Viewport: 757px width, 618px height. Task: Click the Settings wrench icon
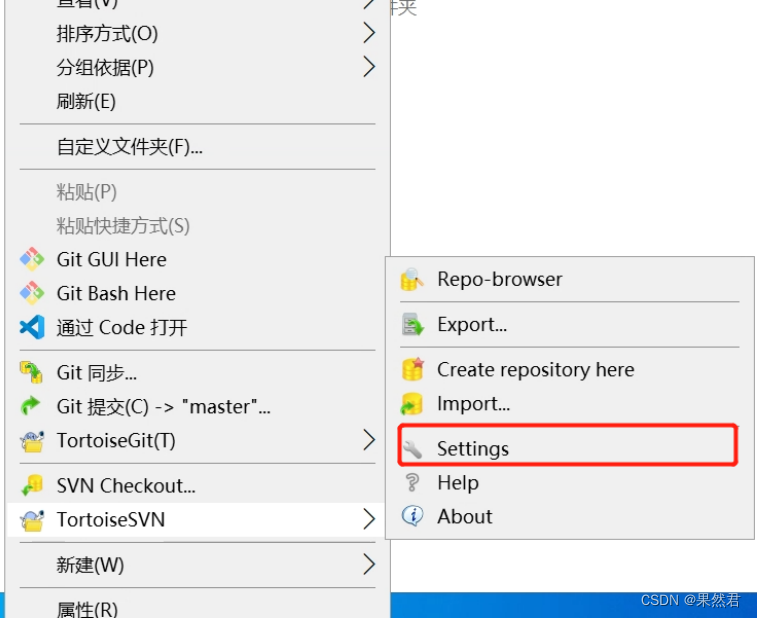click(413, 449)
